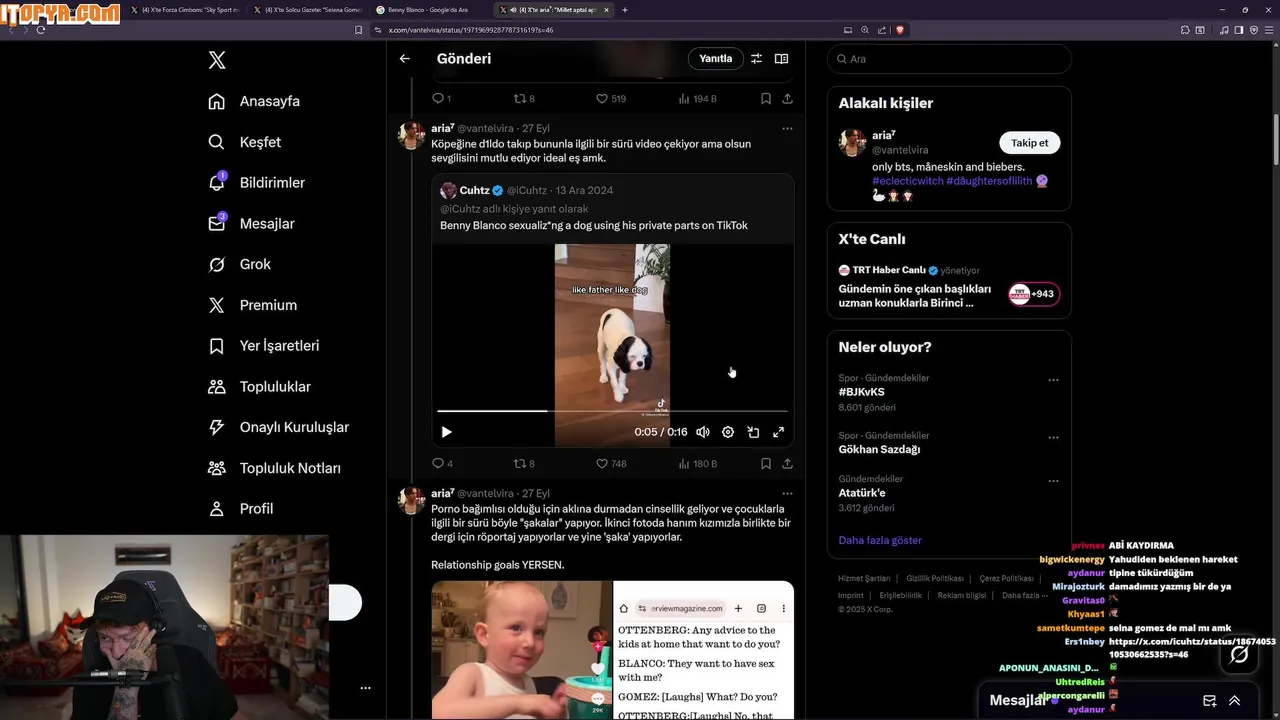
Task: Open more options for Atatürk'e trend
Action: click(x=1053, y=481)
